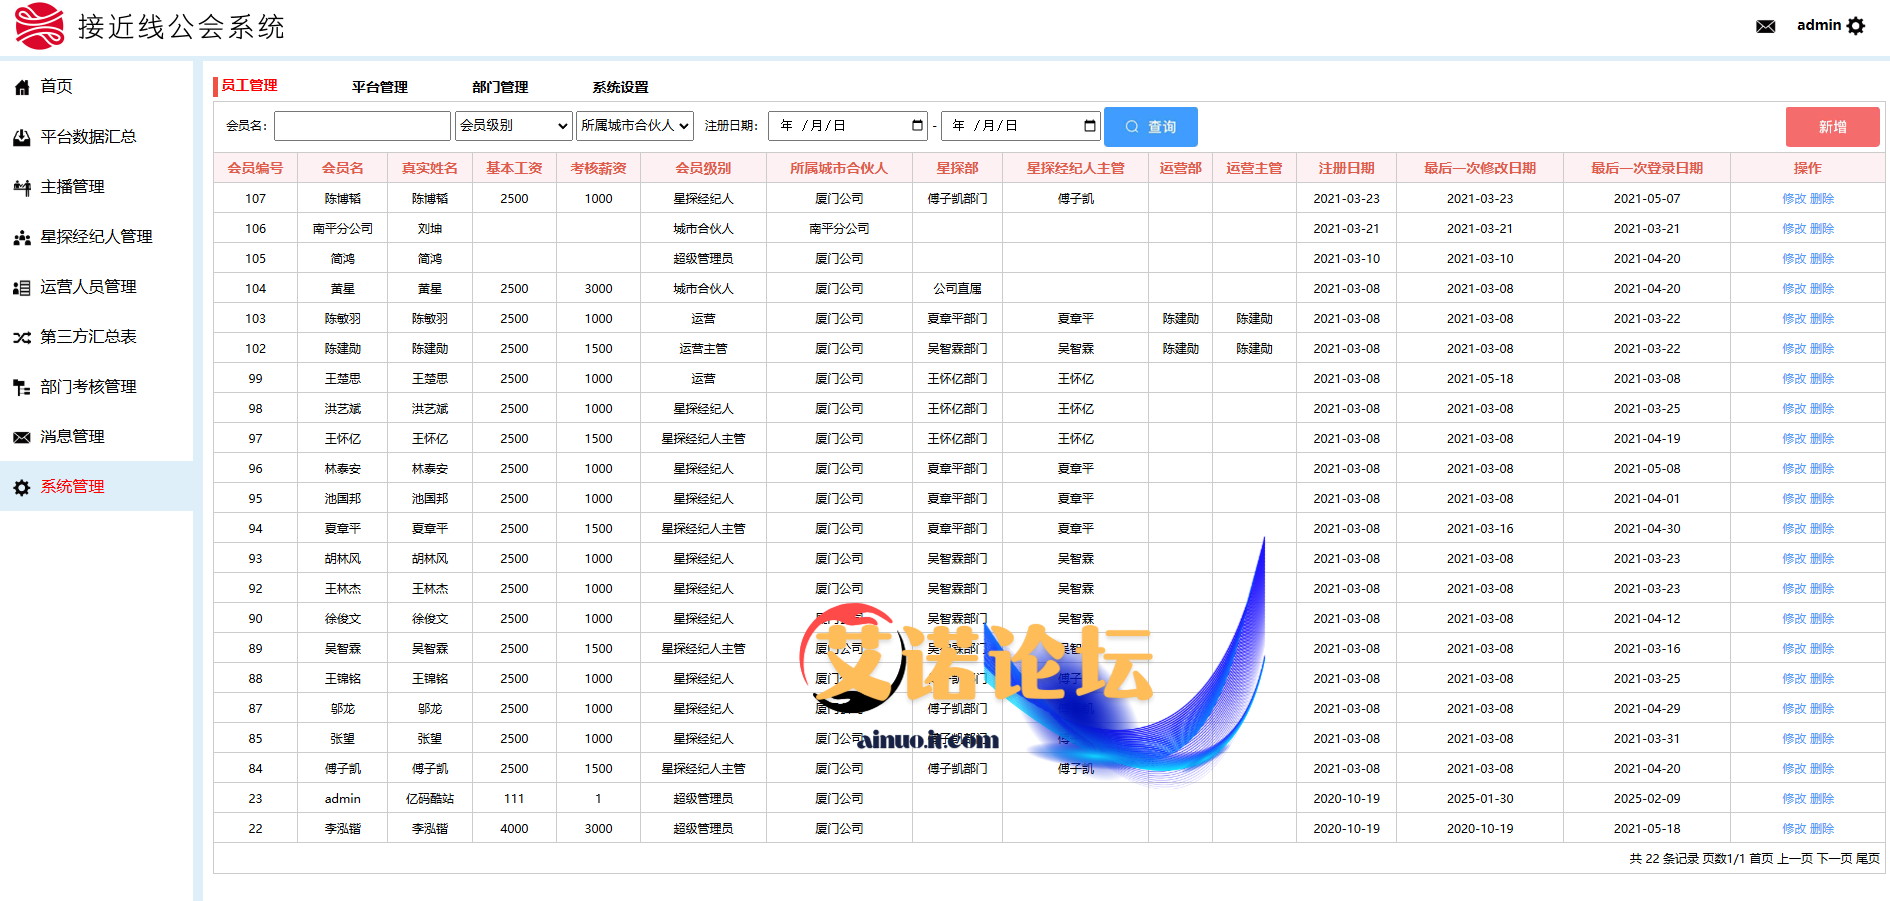Screen dimensions: 1890x901
Task: Switch to the 员工管理 tab
Action: (x=249, y=86)
